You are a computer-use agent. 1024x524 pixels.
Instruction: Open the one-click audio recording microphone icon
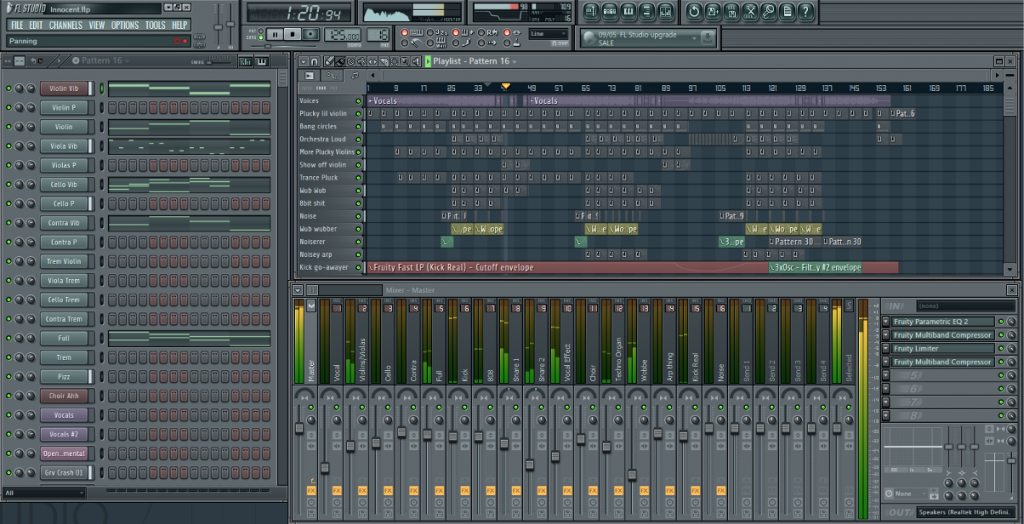click(x=769, y=11)
